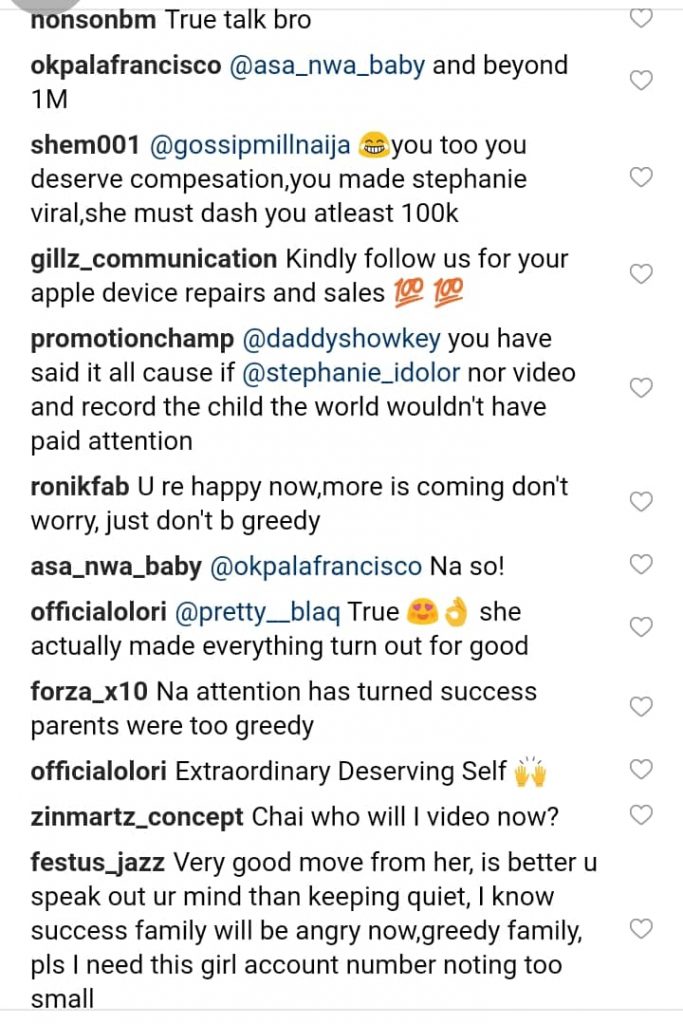Heart the "Extraordinary Deserving Self" comment
The height and width of the screenshot is (1024, 683).
[x=641, y=770]
